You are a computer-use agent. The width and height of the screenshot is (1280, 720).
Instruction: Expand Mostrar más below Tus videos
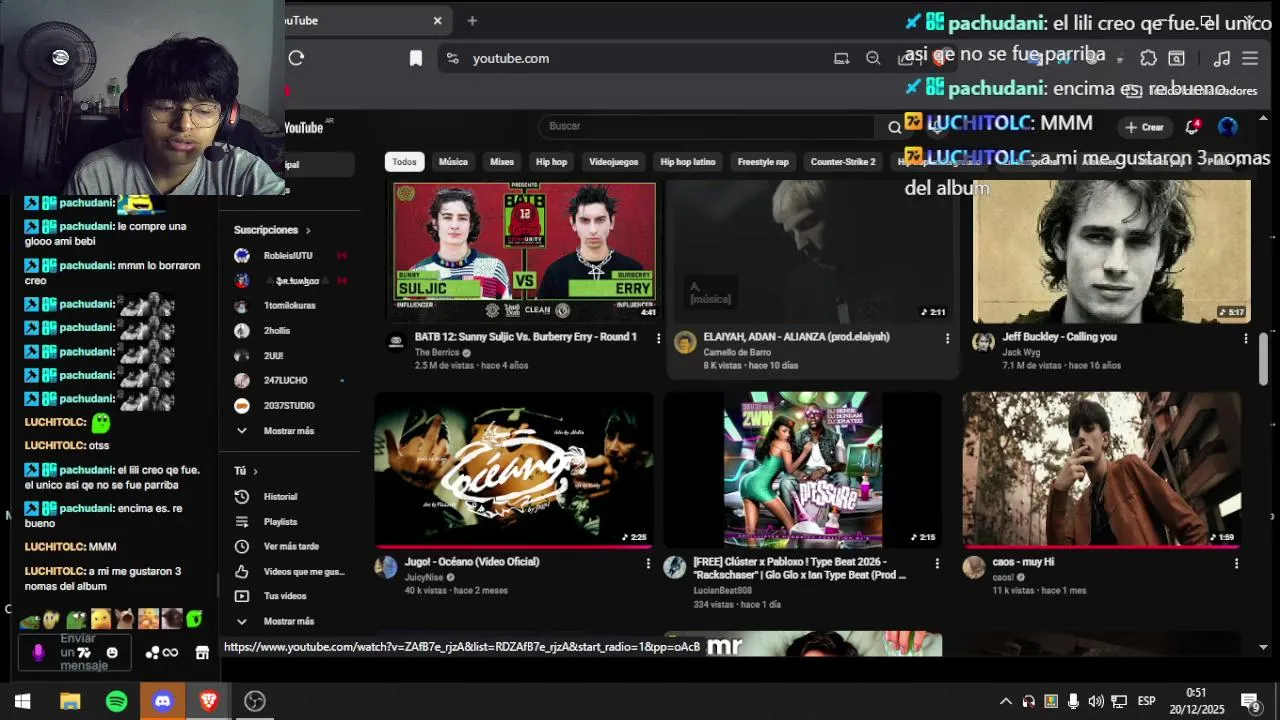289,621
